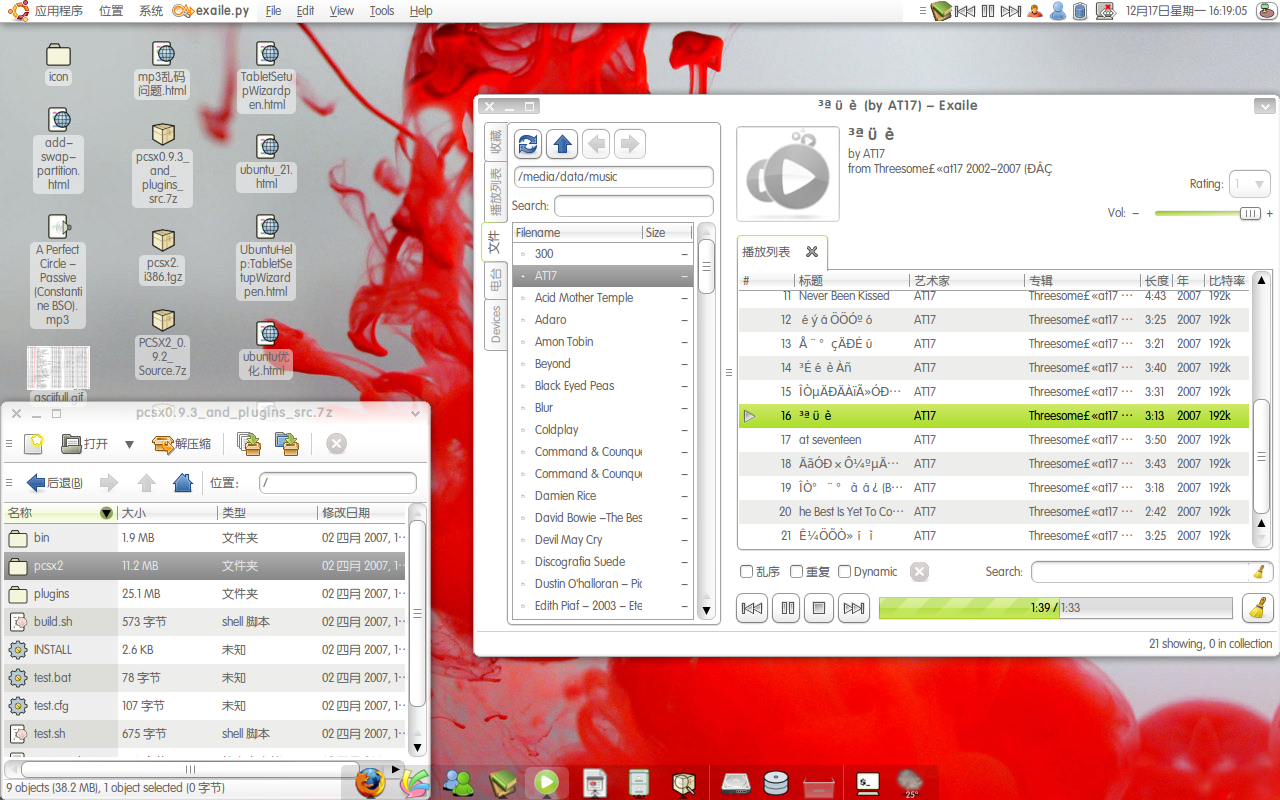
Task: Clear the playlist search with small broom
Action: pyautogui.click(x=1259, y=572)
